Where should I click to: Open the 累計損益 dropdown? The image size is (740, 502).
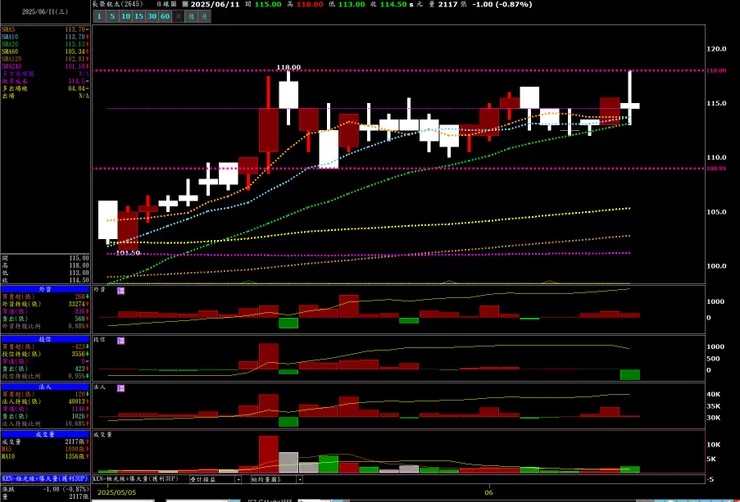(215, 479)
